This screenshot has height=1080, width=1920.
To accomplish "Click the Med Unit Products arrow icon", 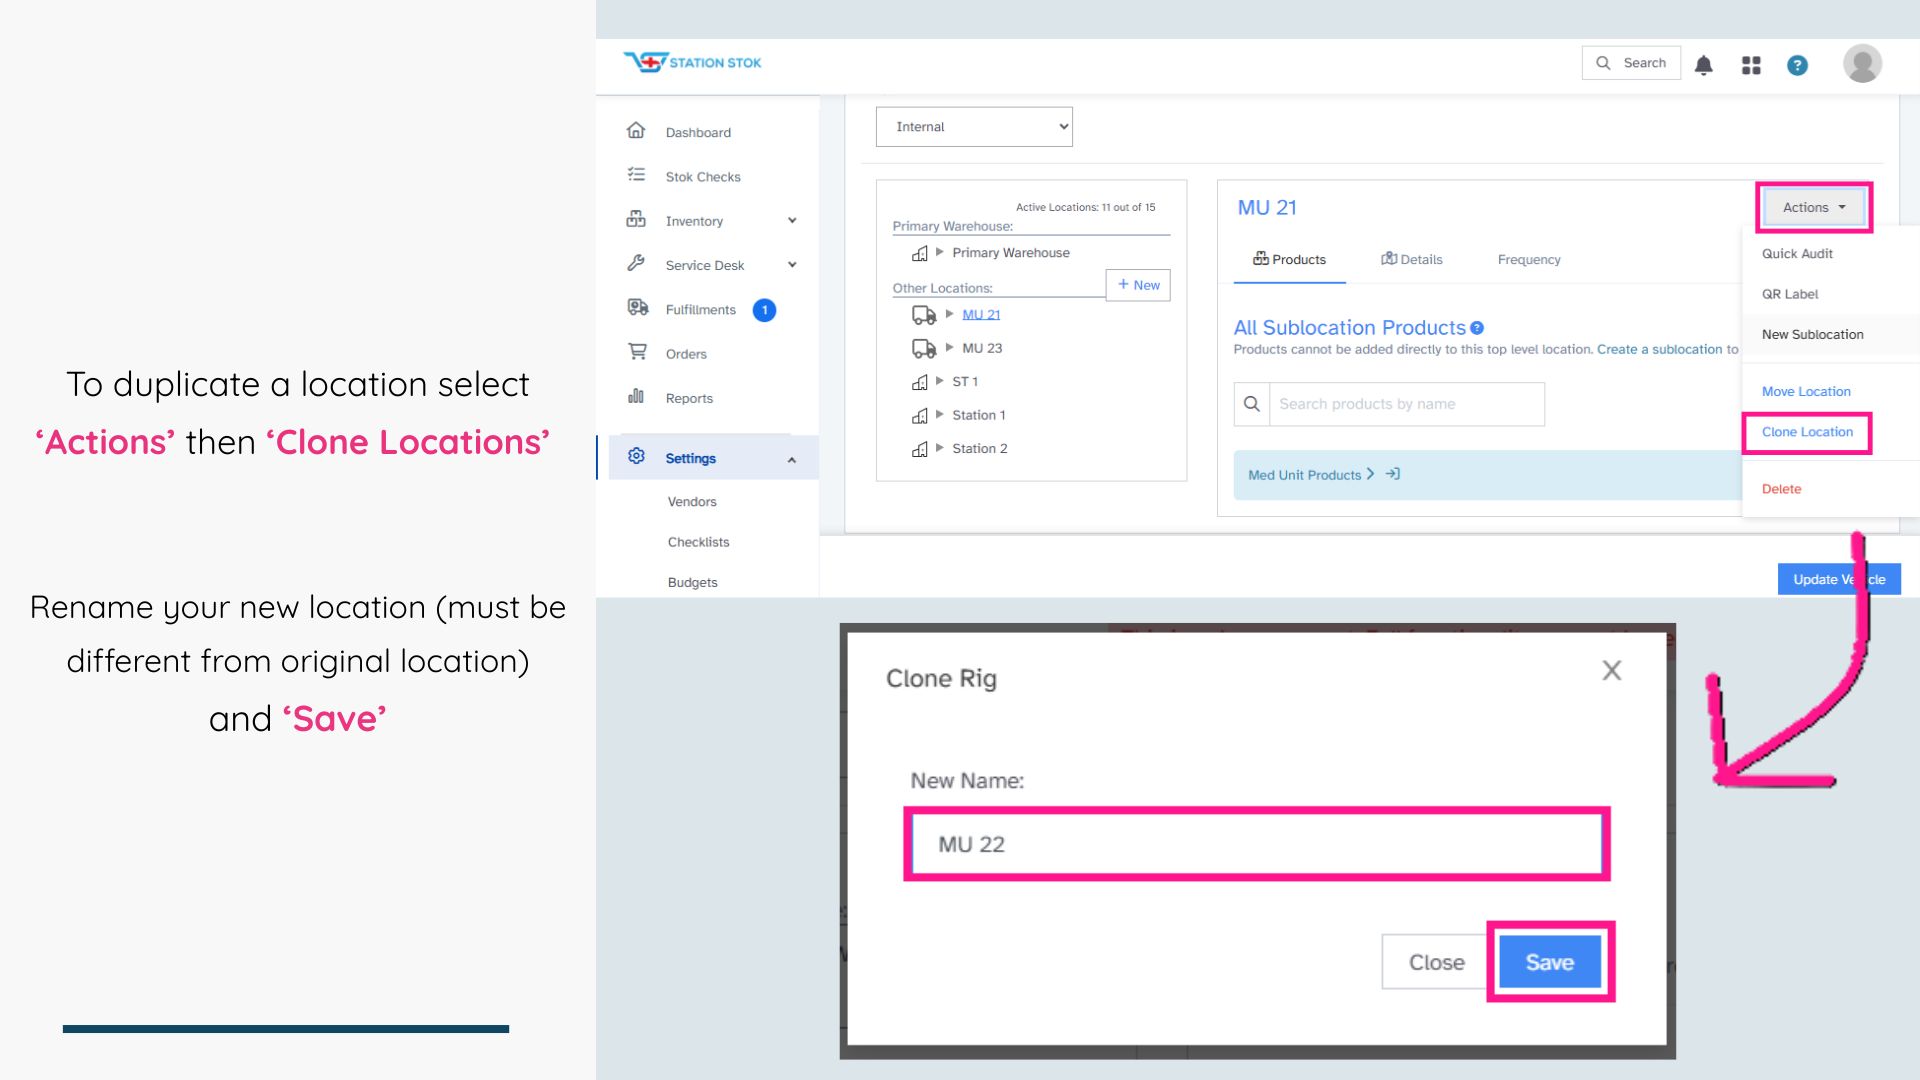I will coord(1393,474).
